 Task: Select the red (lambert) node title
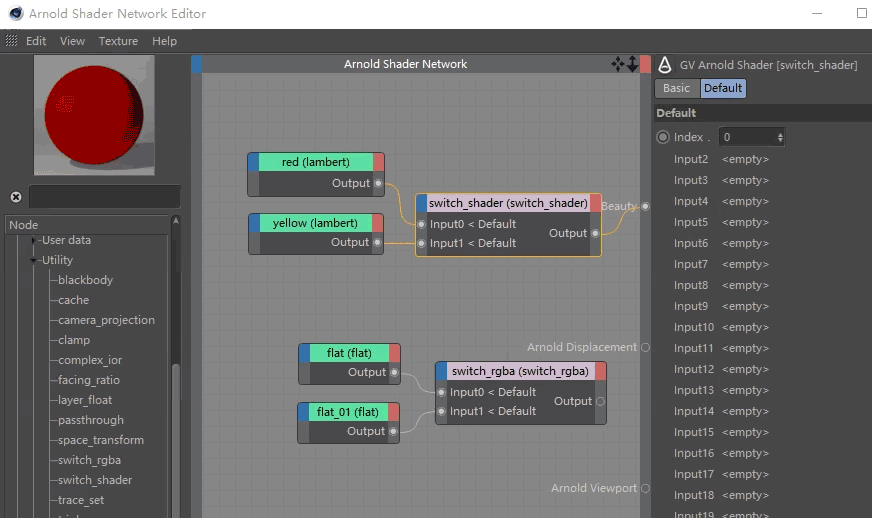315,162
